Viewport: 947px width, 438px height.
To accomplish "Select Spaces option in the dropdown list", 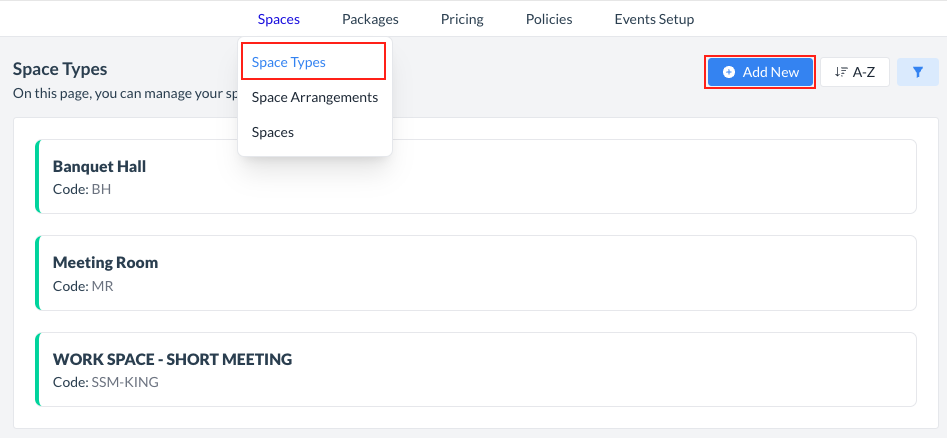I will tap(273, 132).
